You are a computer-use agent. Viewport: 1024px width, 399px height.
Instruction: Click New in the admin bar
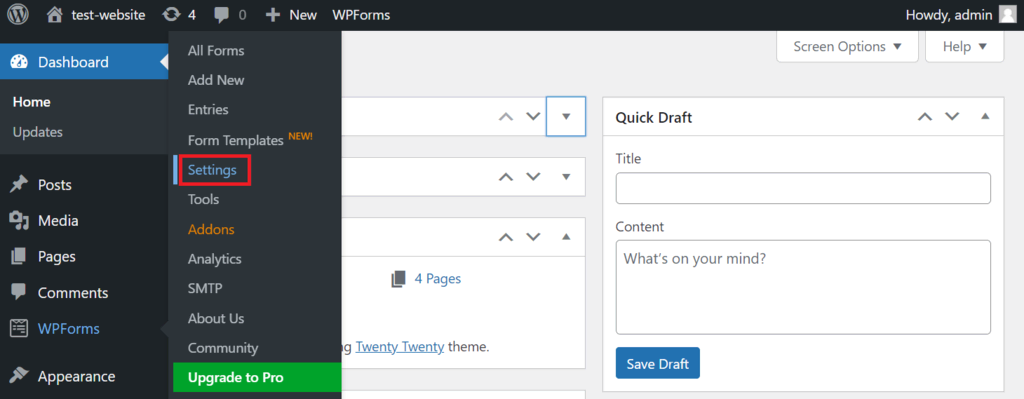pos(303,14)
